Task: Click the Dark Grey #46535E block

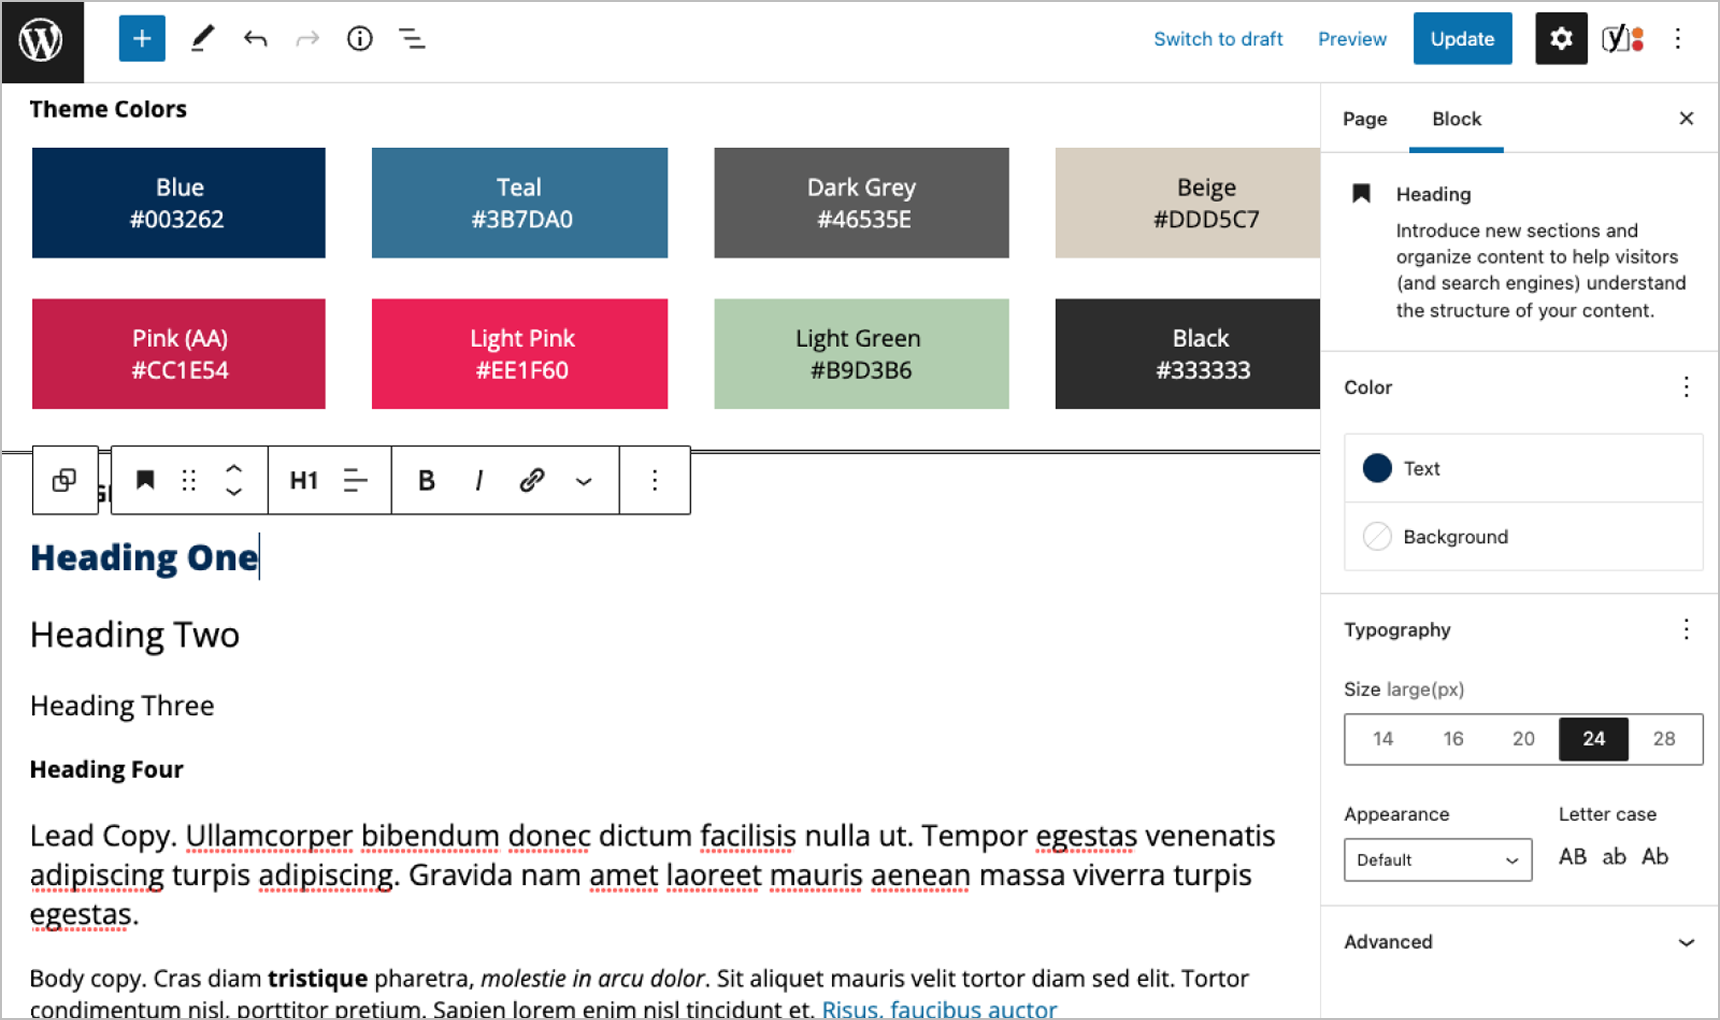Action: [862, 203]
